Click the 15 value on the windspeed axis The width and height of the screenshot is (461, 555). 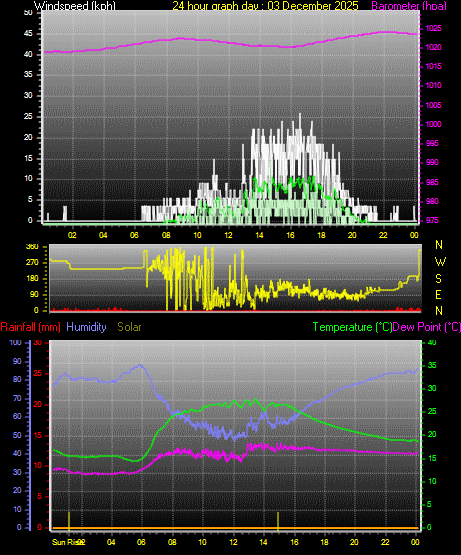tap(28, 158)
